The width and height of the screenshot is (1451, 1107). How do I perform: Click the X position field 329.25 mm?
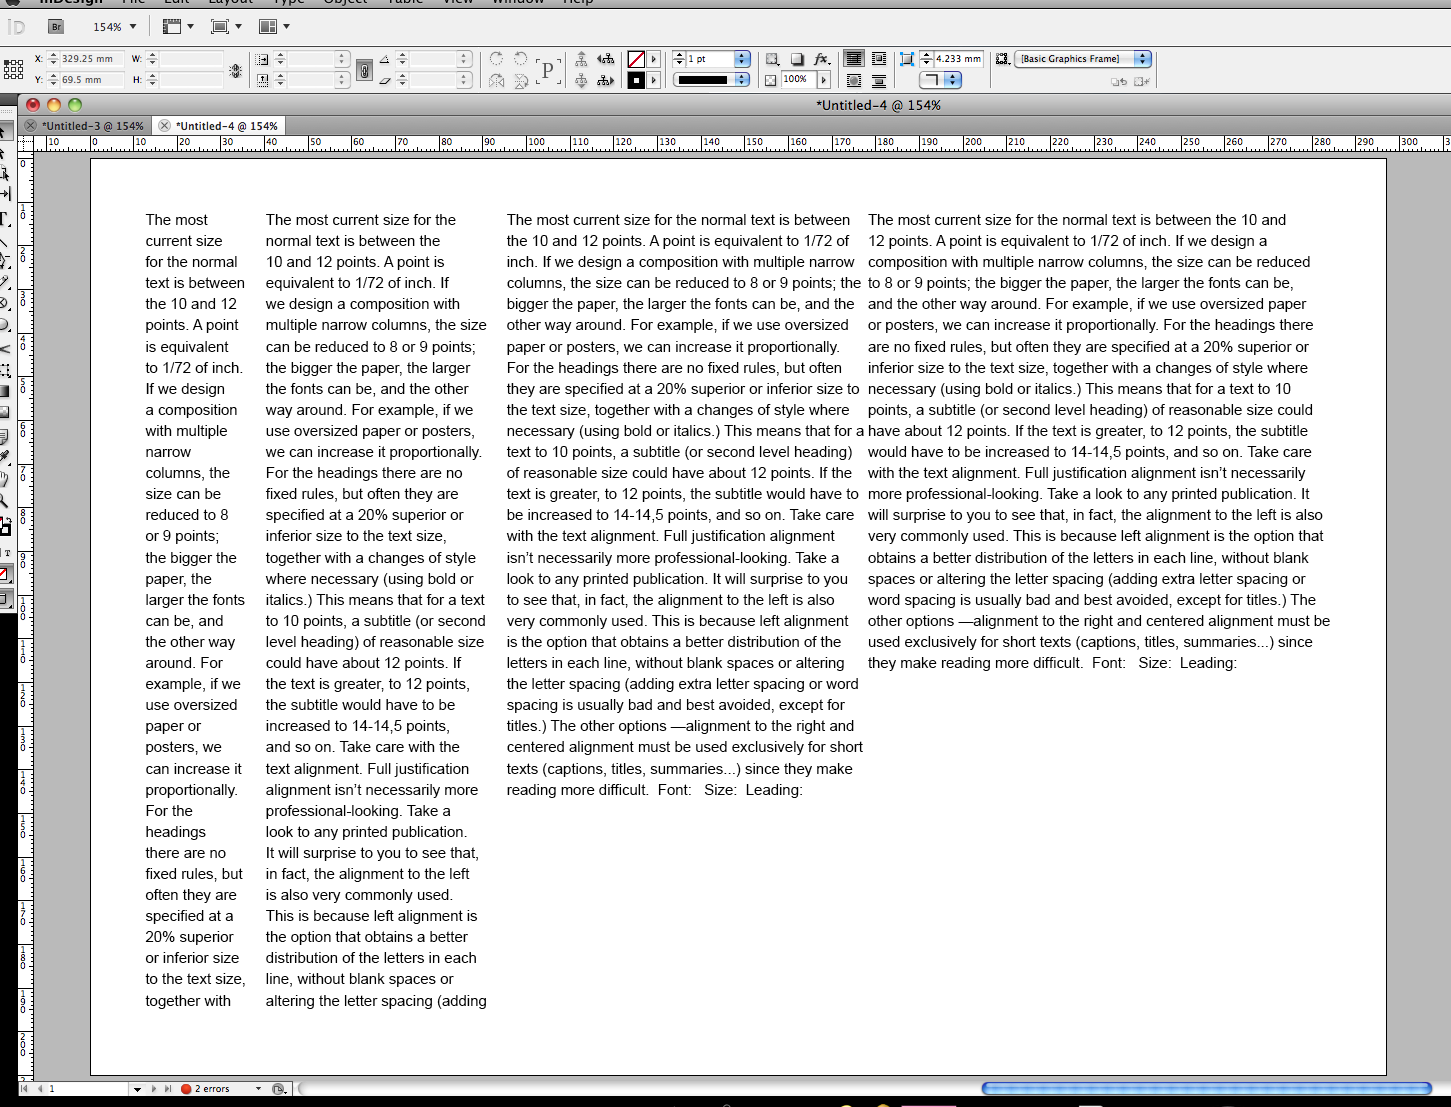point(91,59)
